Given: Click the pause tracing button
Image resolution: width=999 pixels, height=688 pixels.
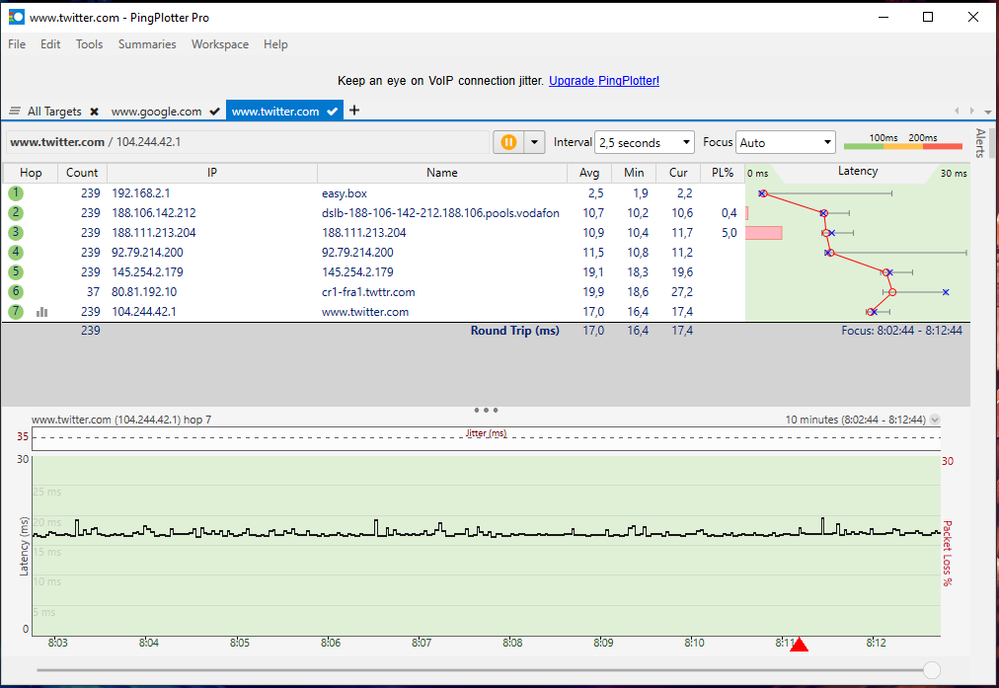Looking at the screenshot, I should [508, 142].
